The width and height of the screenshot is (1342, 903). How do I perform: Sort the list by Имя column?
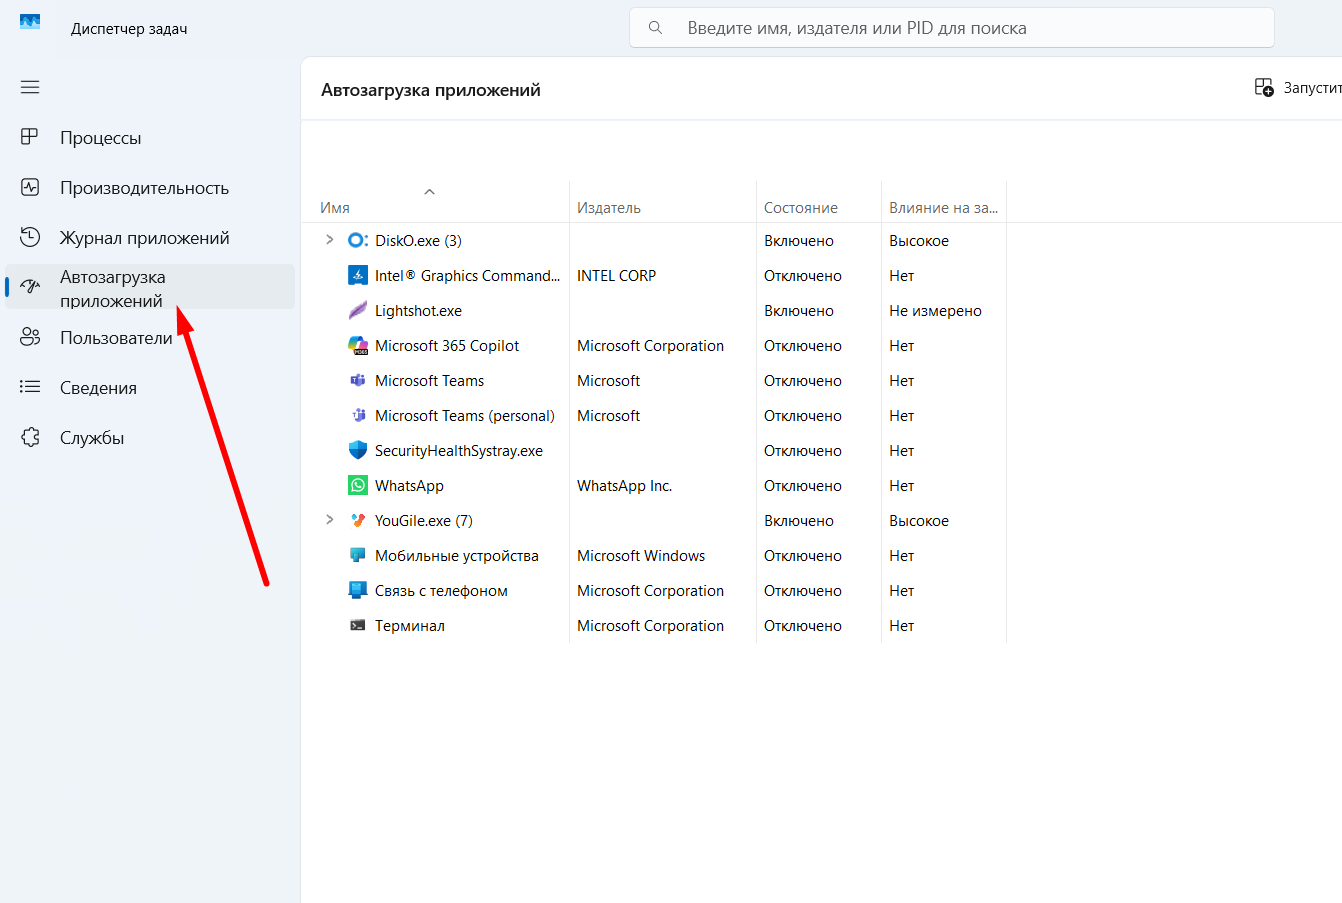(x=335, y=208)
